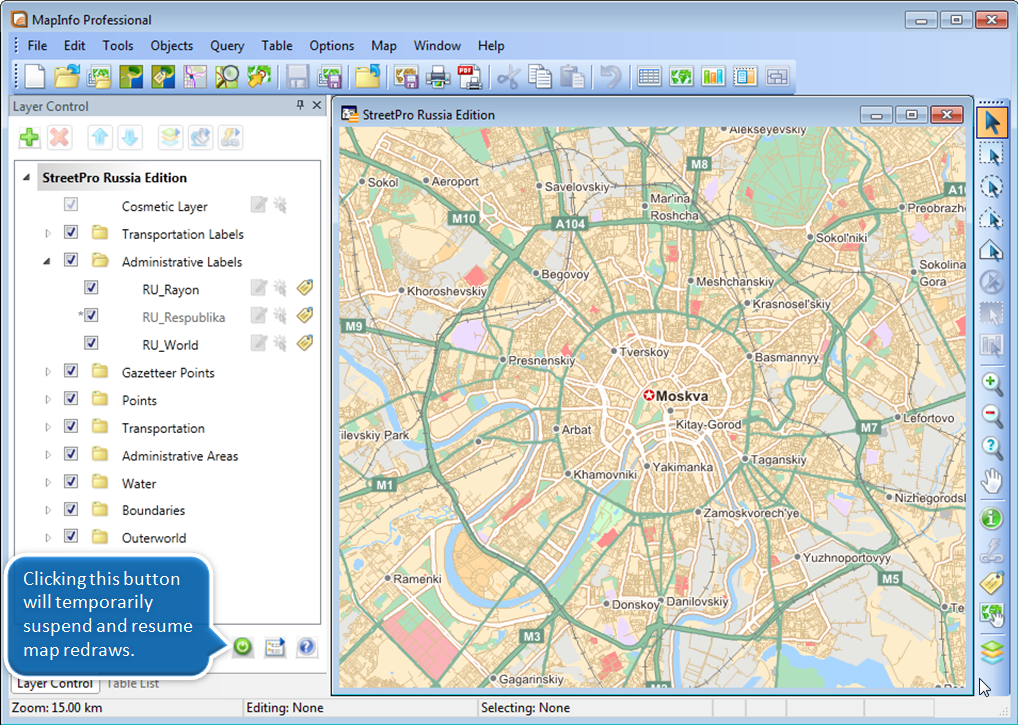Open a table using the Open folder icon
Screen dimensions: 1018x725
67,77
